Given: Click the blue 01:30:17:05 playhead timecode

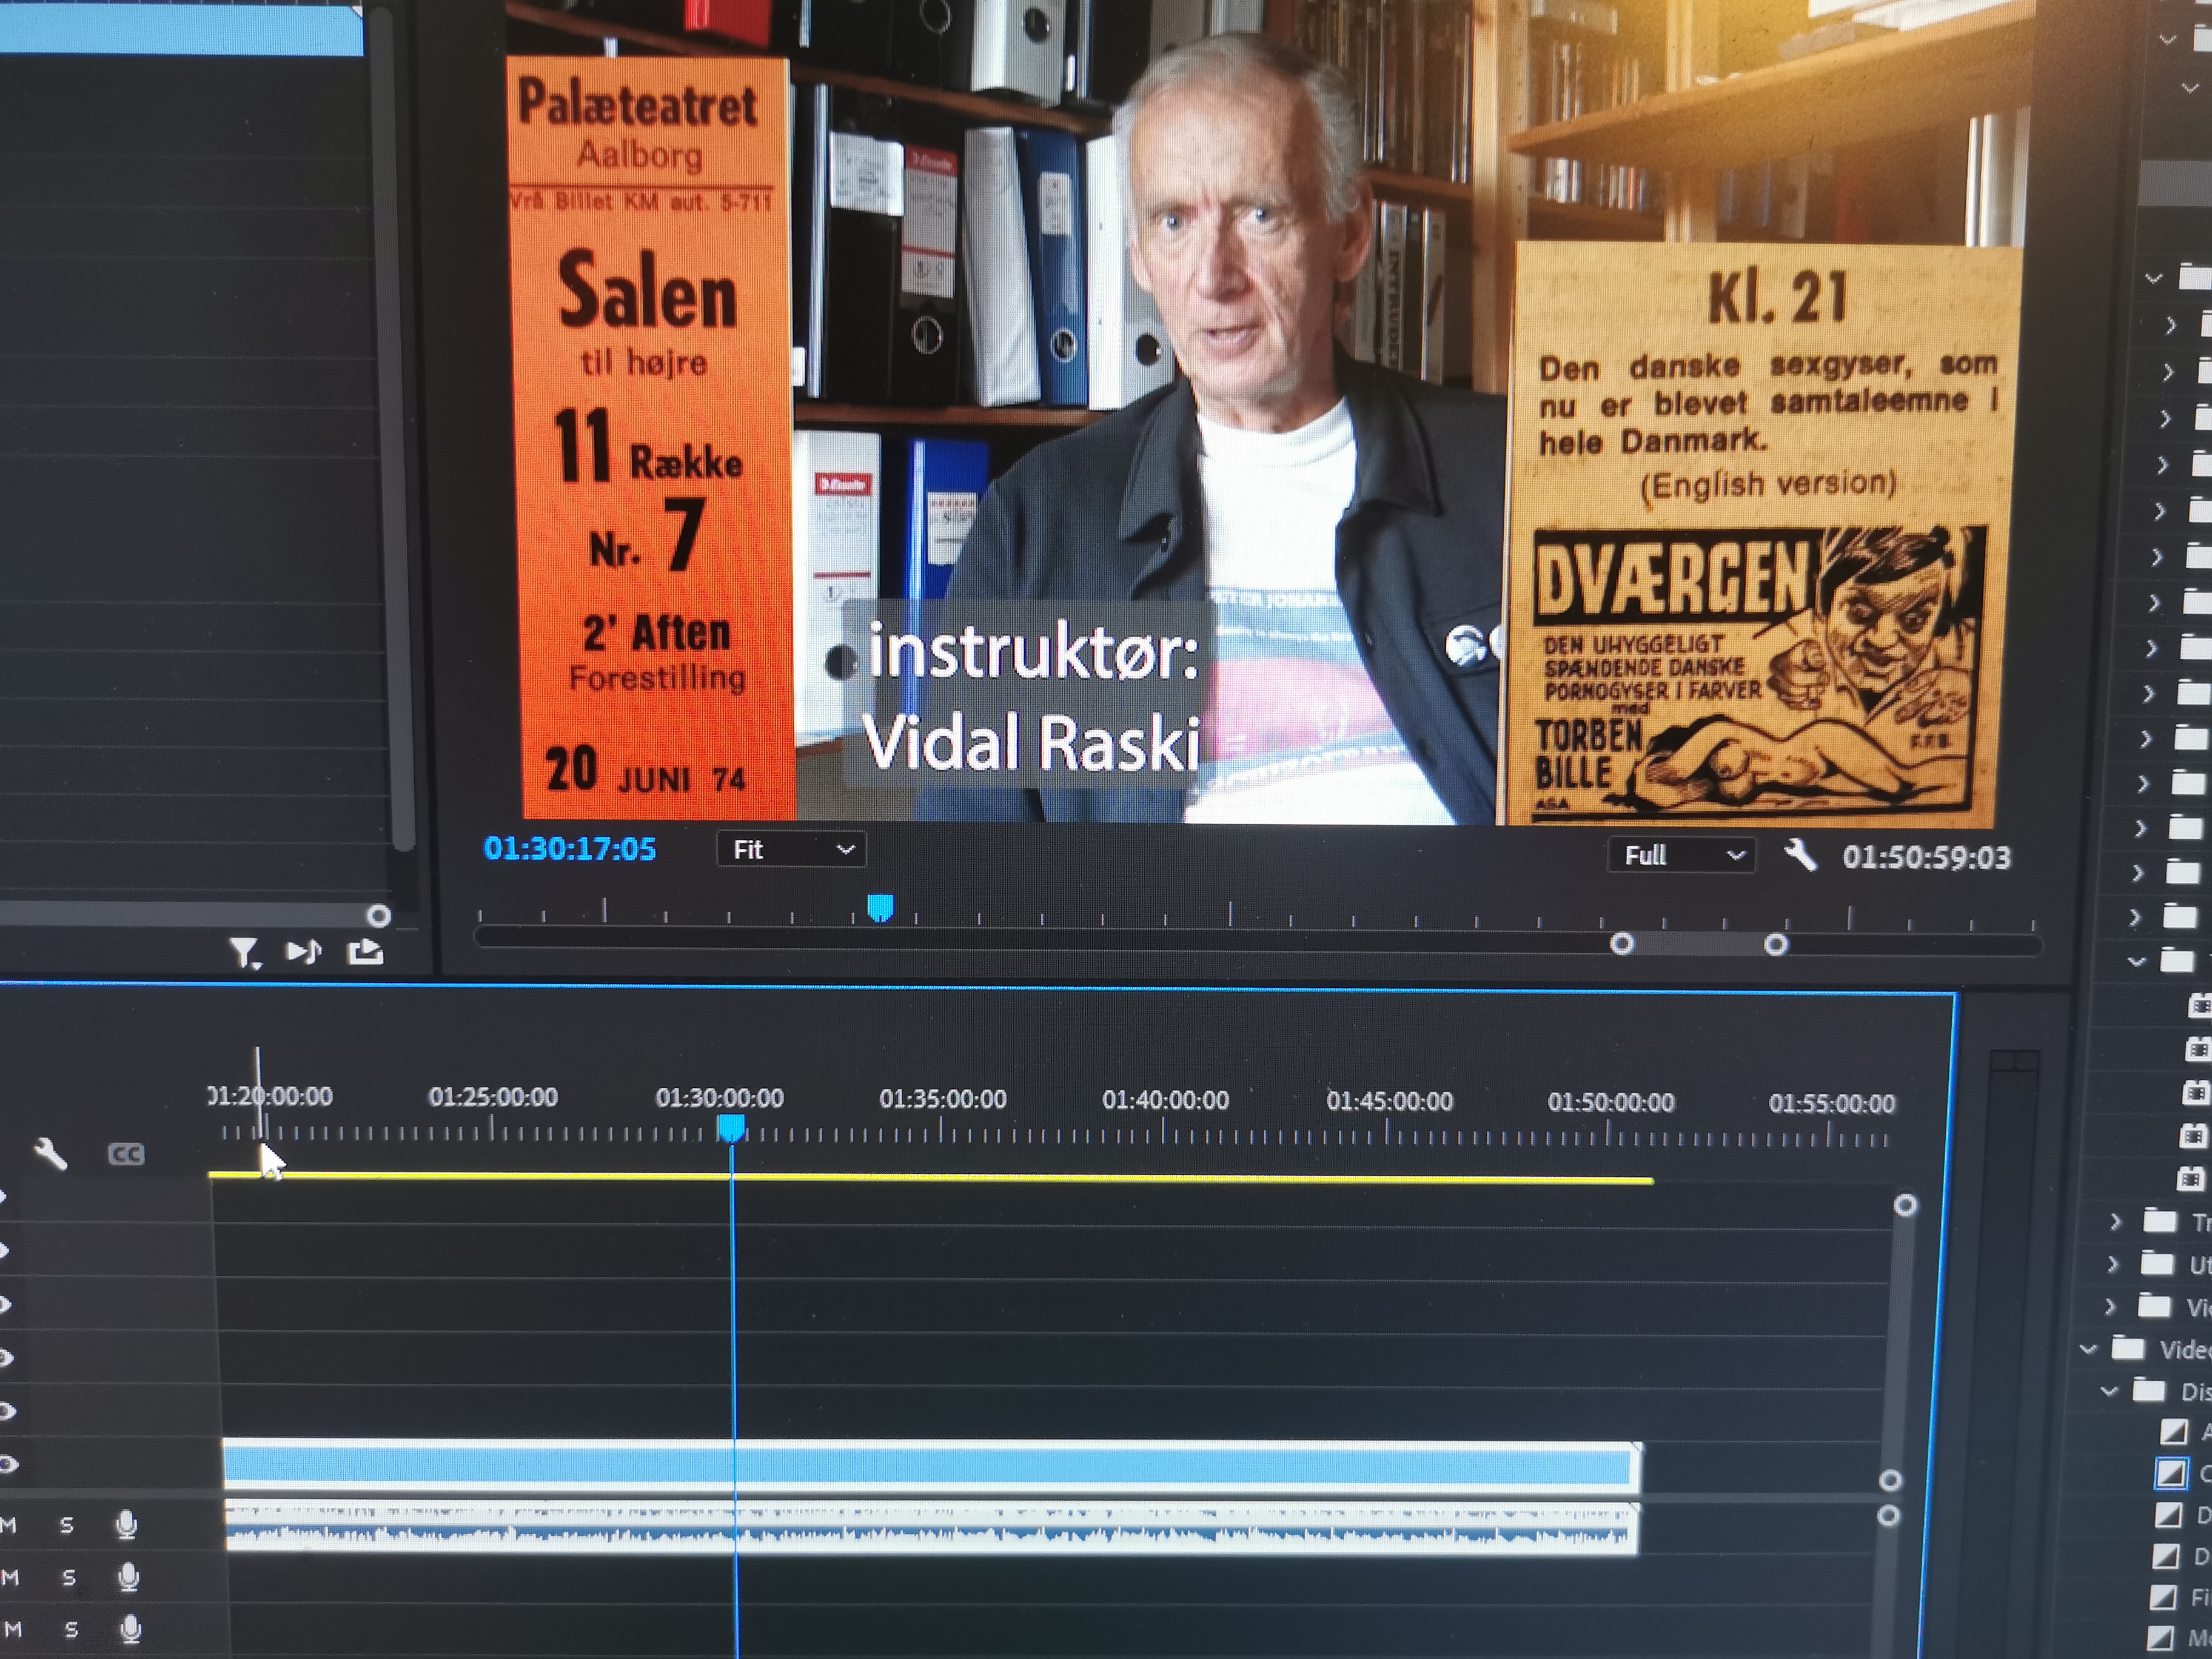Looking at the screenshot, I should click(x=569, y=849).
